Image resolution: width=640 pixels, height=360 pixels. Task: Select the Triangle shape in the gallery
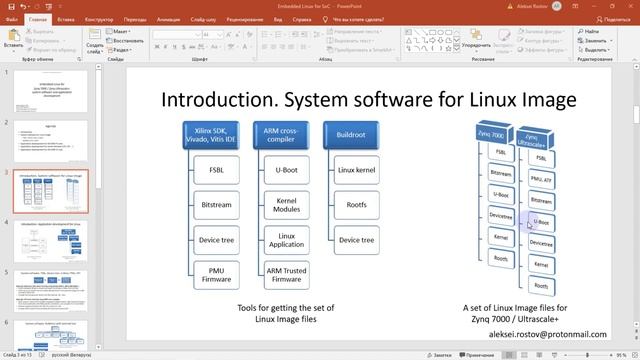tap(409, 40)
